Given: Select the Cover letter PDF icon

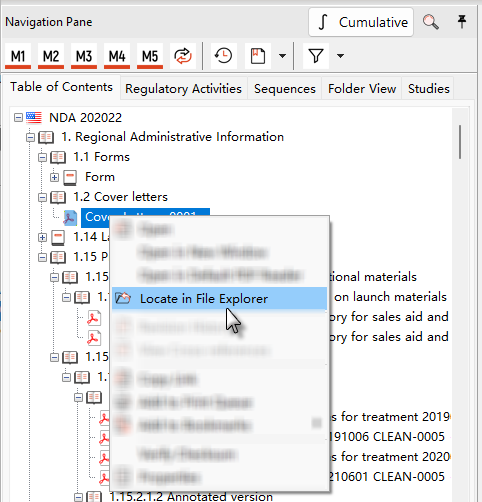Looking at the screenshot, I should pyautogui.click(x=70, y=217).
